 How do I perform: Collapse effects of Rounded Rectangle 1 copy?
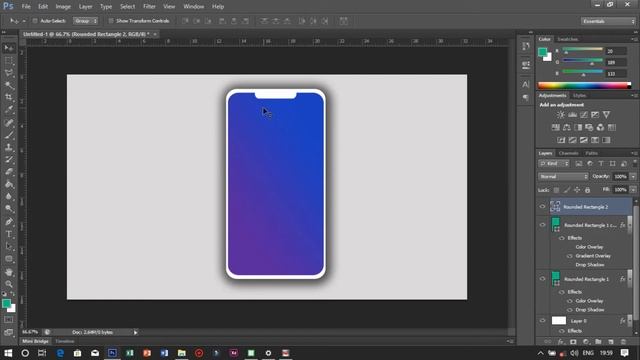[629, 225]
